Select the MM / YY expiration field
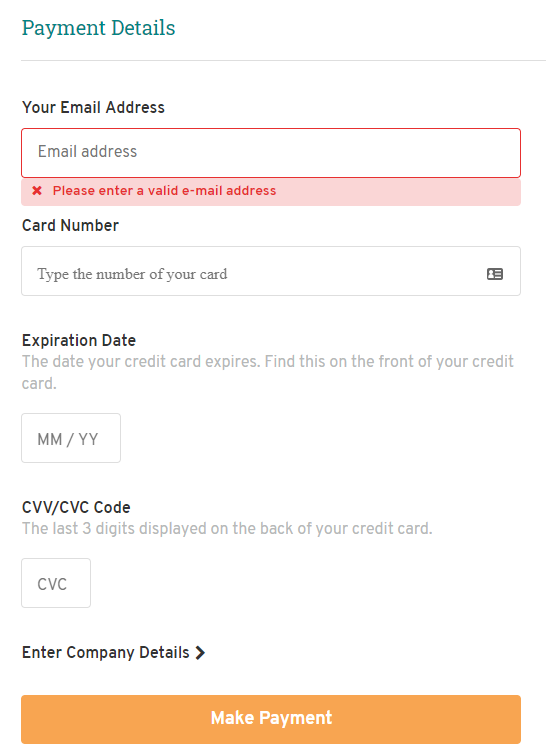 point(71,438)
